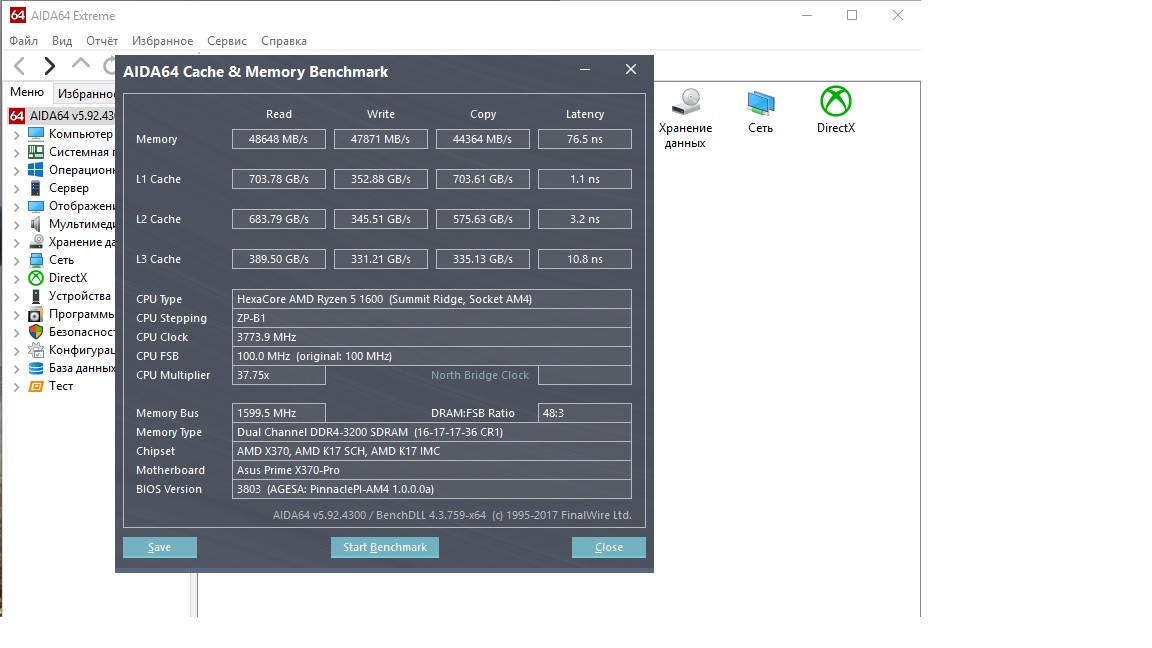Image resolution: width=1152 pixels, height=648 pixels.
Task: Click the Тест benchmark icon in tree
Action: (x=35, y=386)
